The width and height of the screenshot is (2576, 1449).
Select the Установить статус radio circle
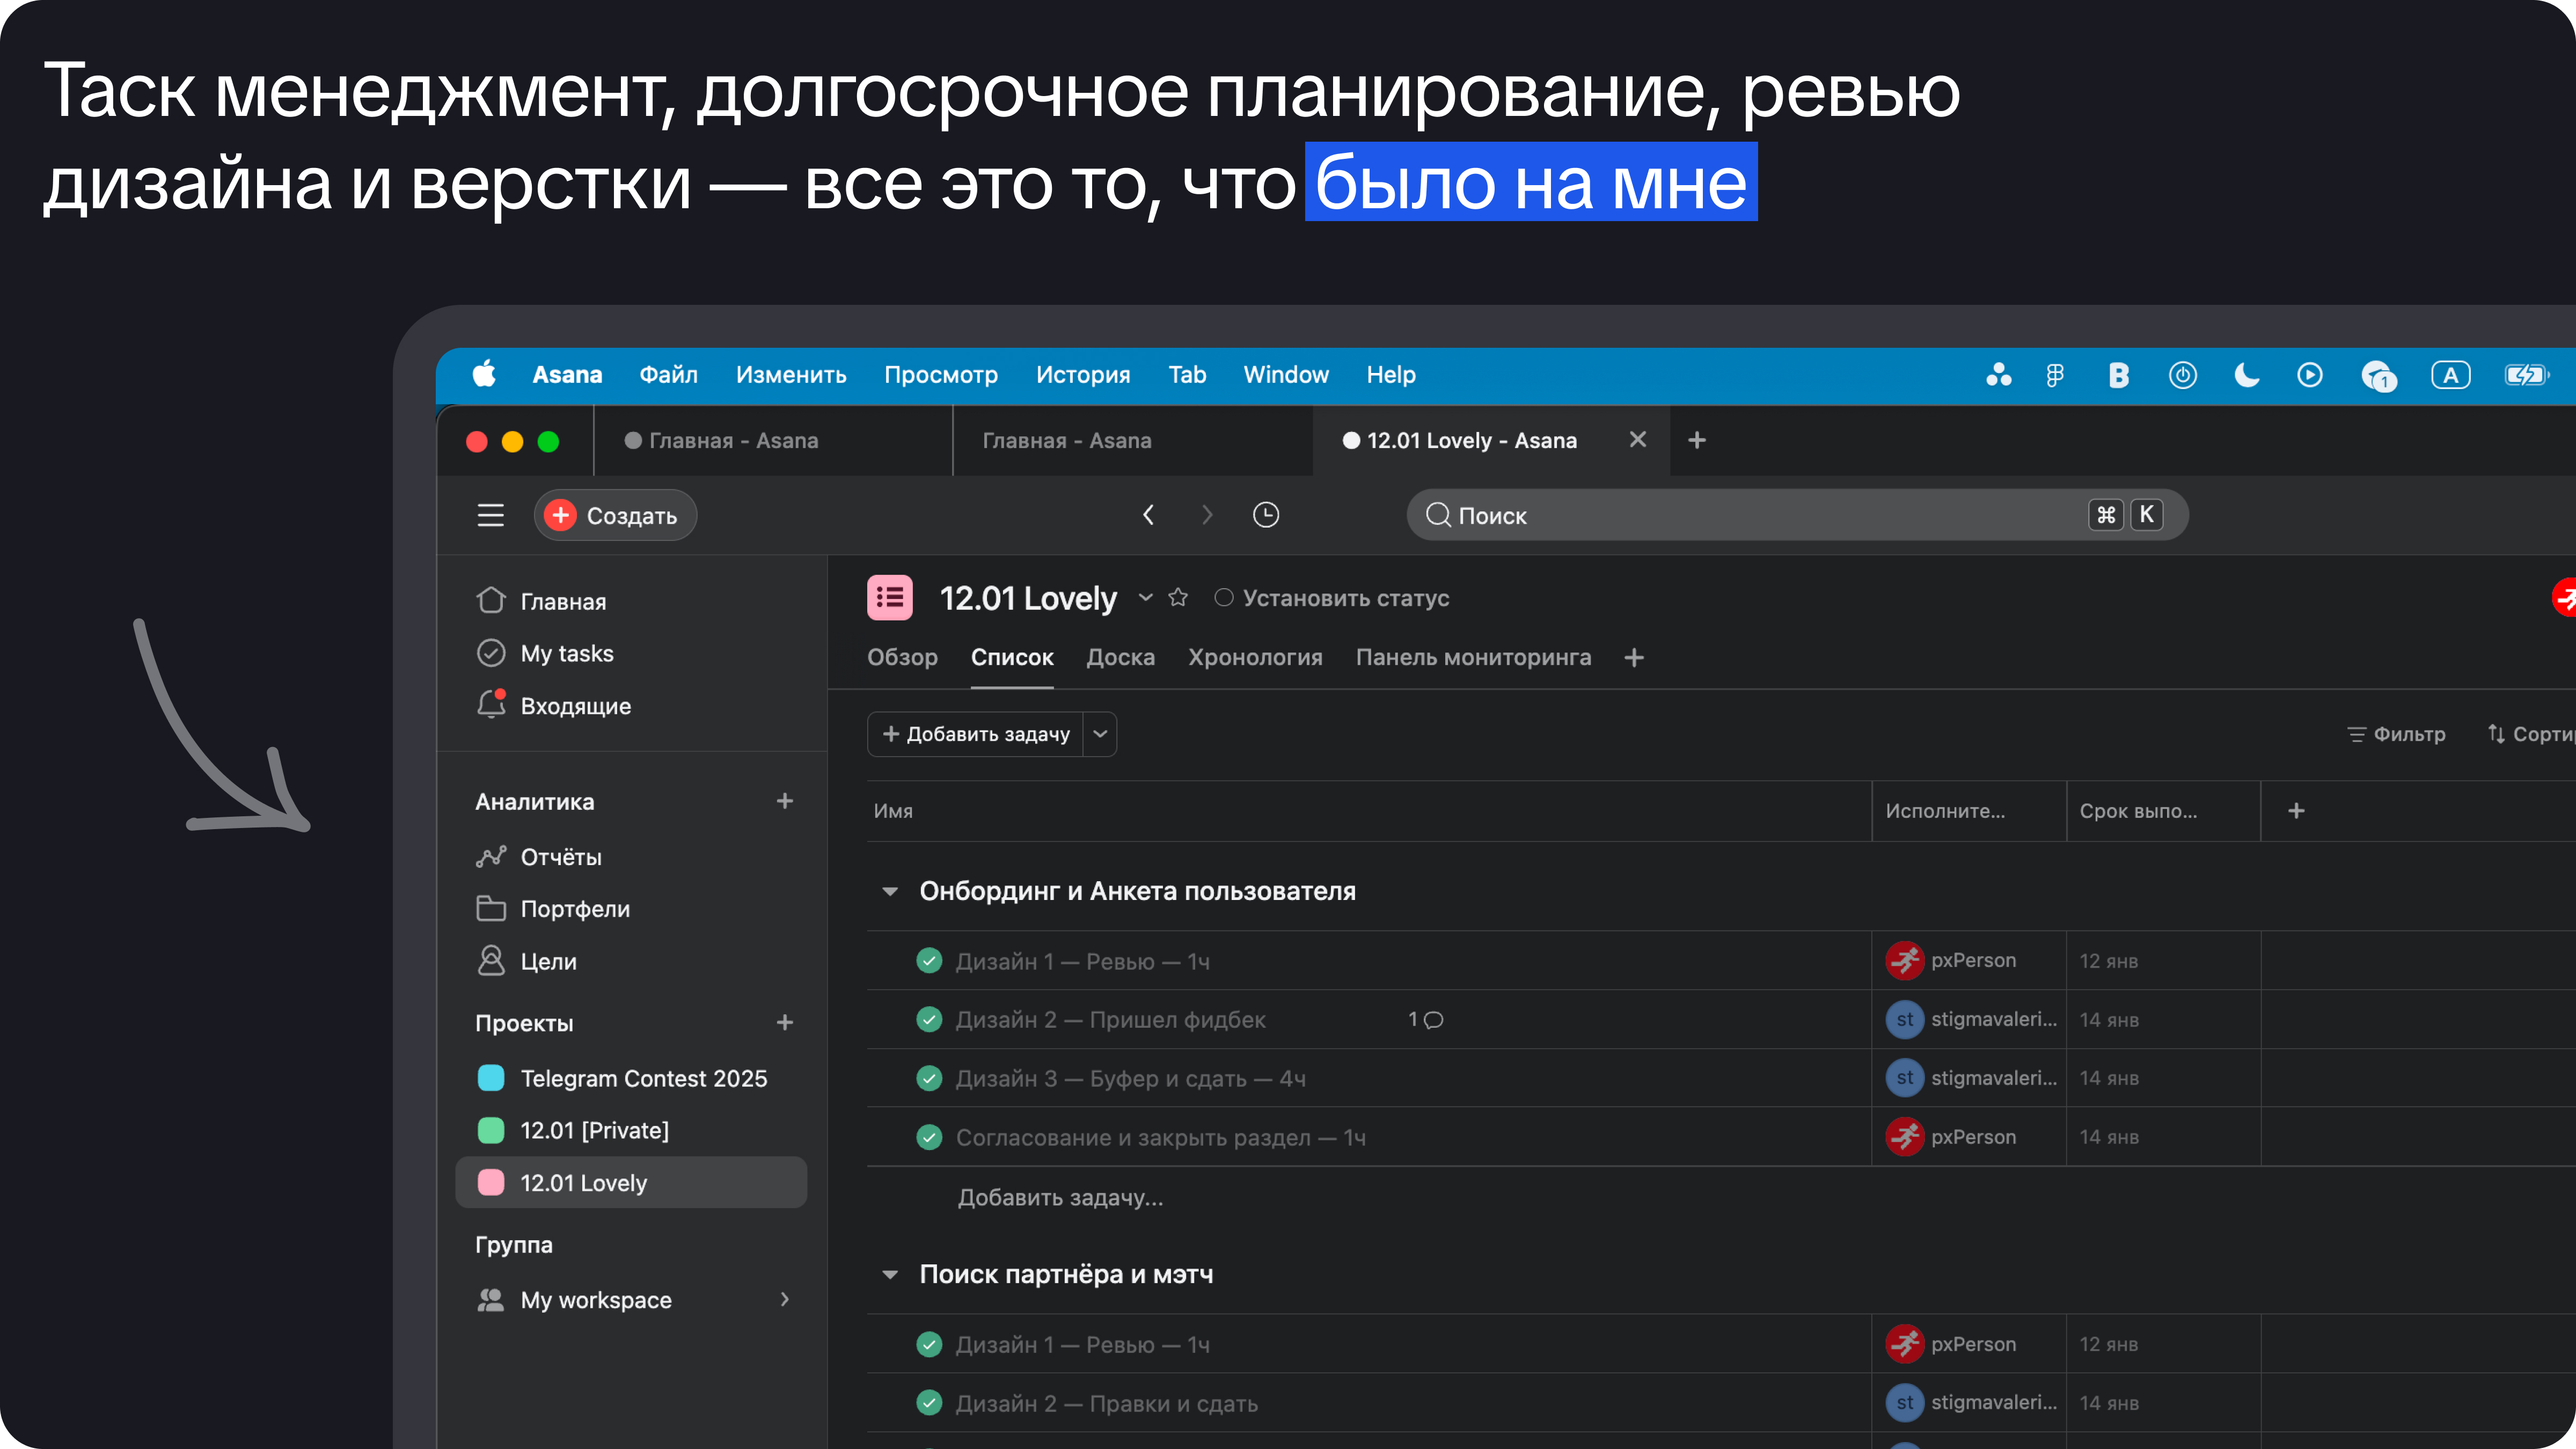point(1223,598)
